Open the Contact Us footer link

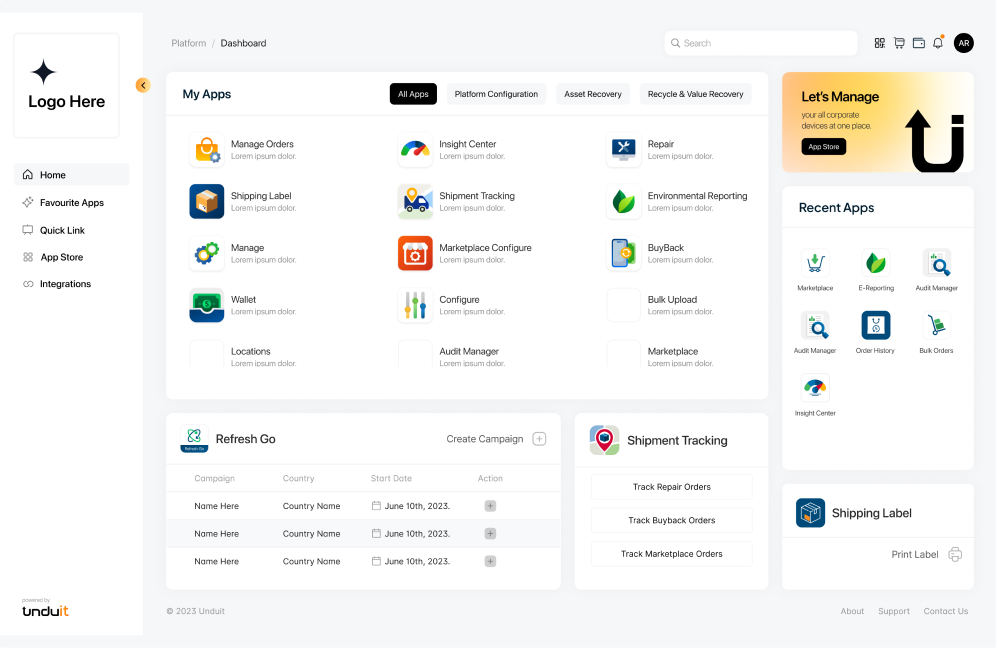pyautogui.click(x=945, y=611)
